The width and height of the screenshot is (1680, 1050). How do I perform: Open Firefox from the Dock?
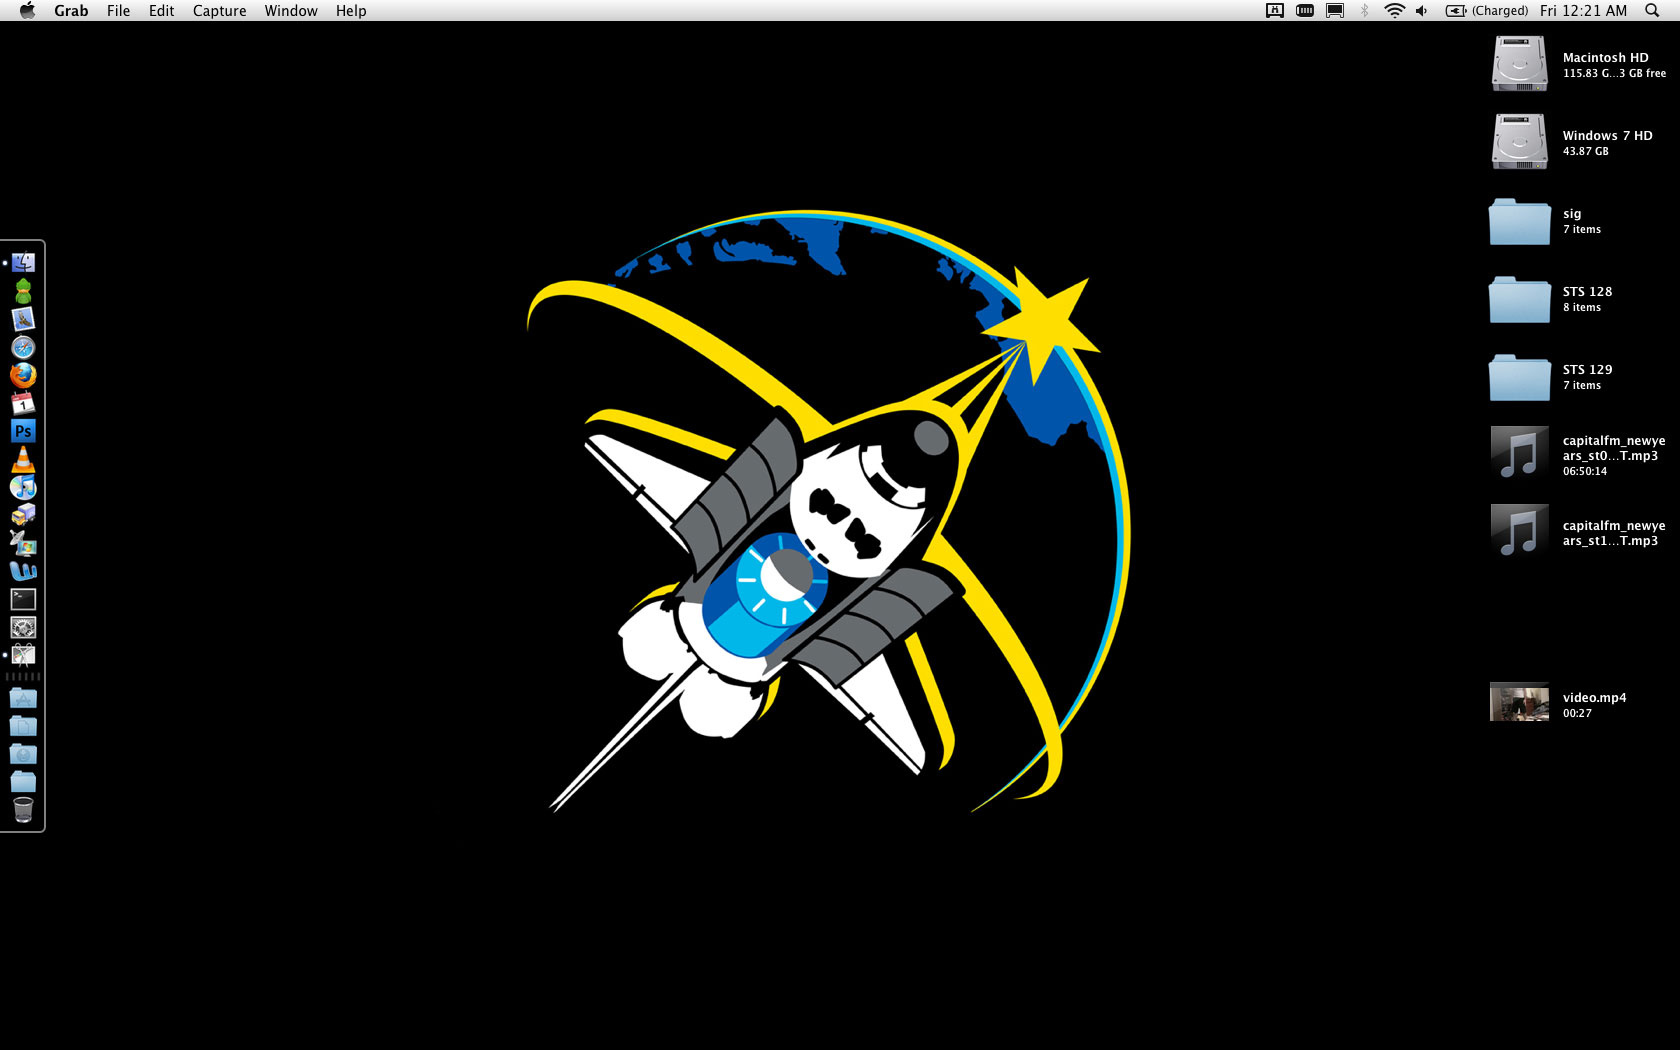click(x=23, y=375)
